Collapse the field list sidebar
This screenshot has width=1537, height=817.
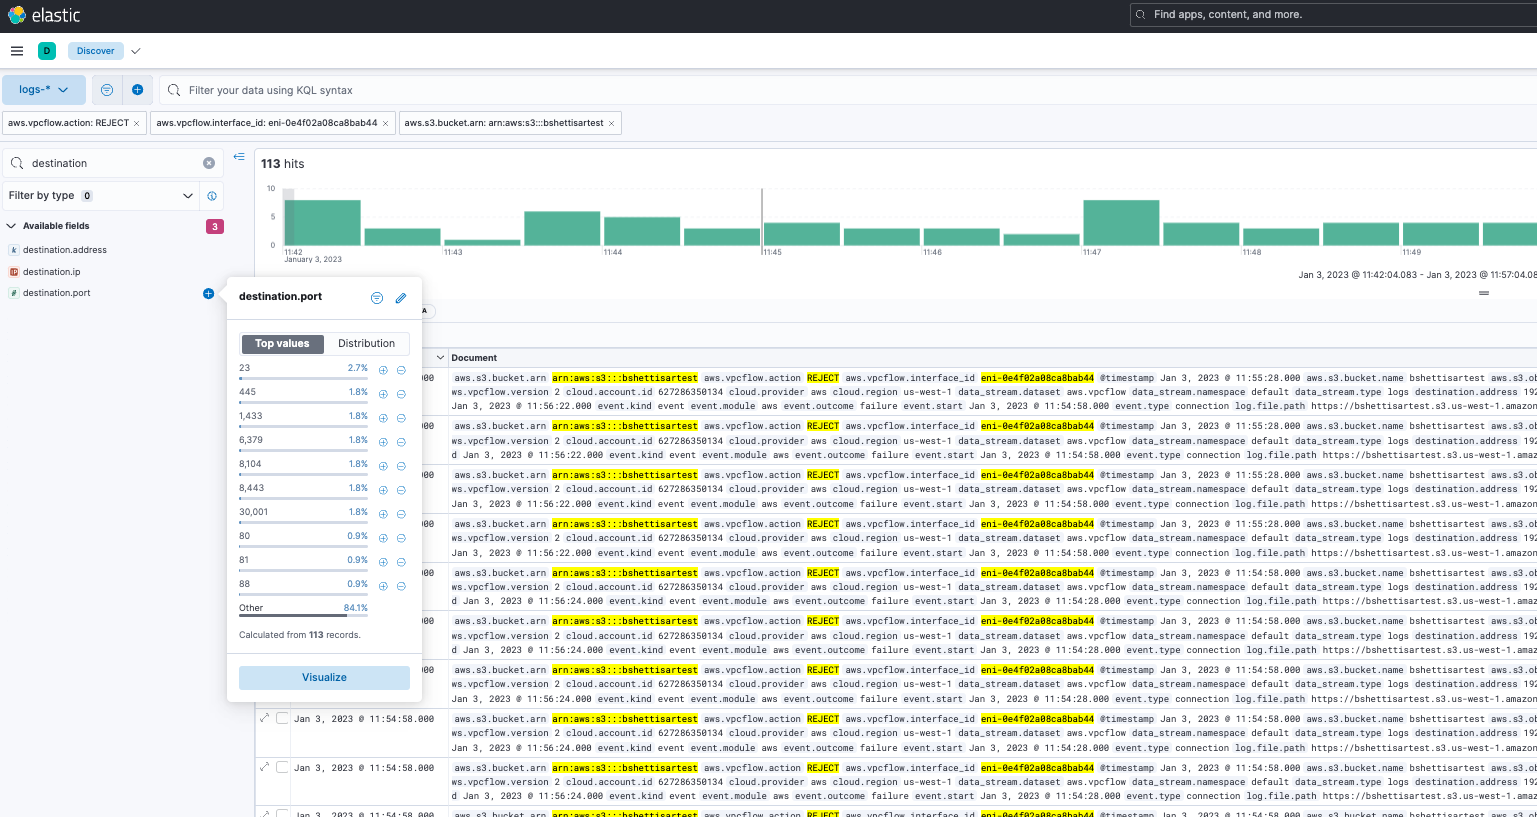coord(239,157)
